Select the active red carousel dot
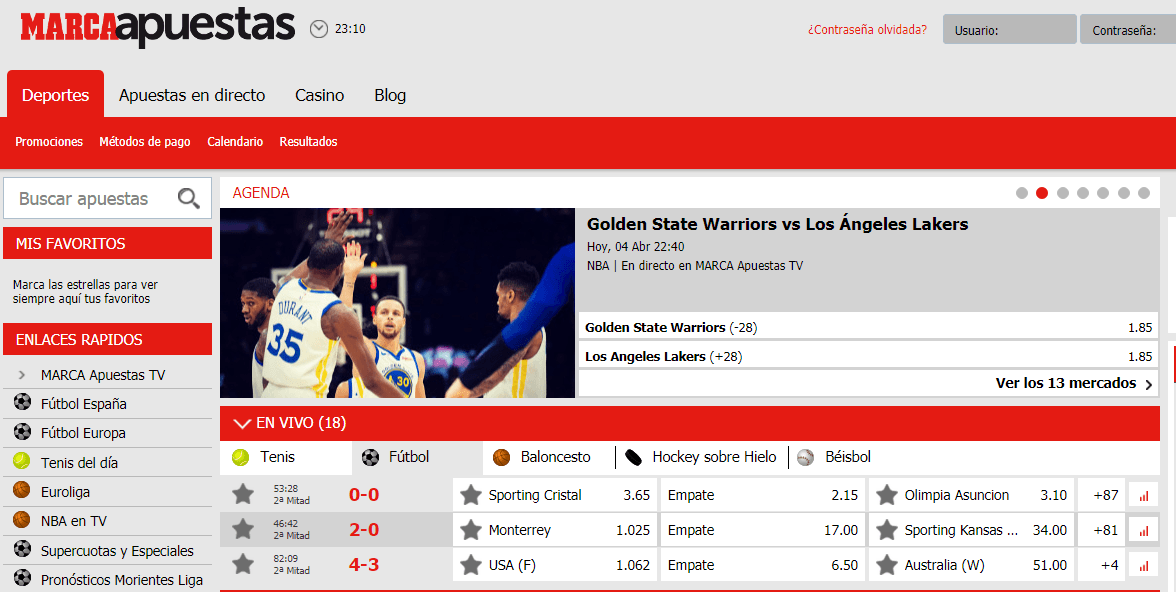This screenshot has height=592, width=1176. click(x=1042, y=193)
